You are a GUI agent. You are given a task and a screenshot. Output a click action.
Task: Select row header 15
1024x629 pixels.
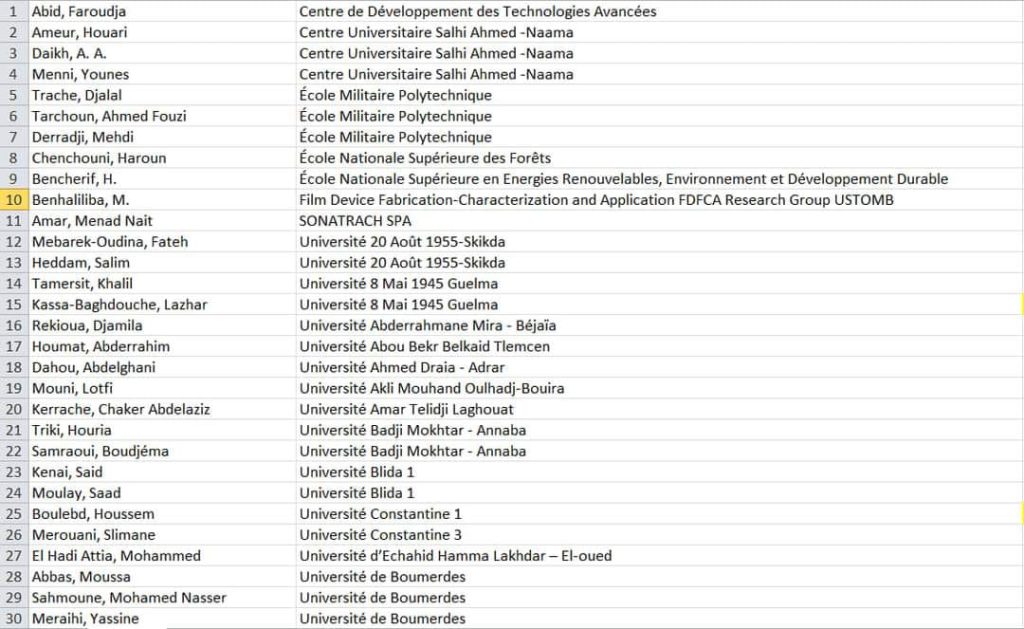point(14,304)
